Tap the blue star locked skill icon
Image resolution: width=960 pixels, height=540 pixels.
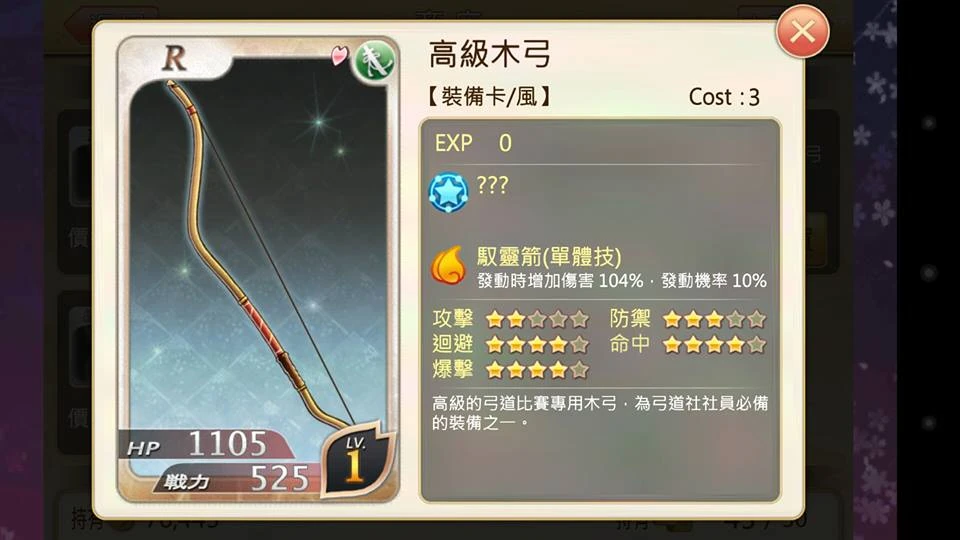click(448, 192)
